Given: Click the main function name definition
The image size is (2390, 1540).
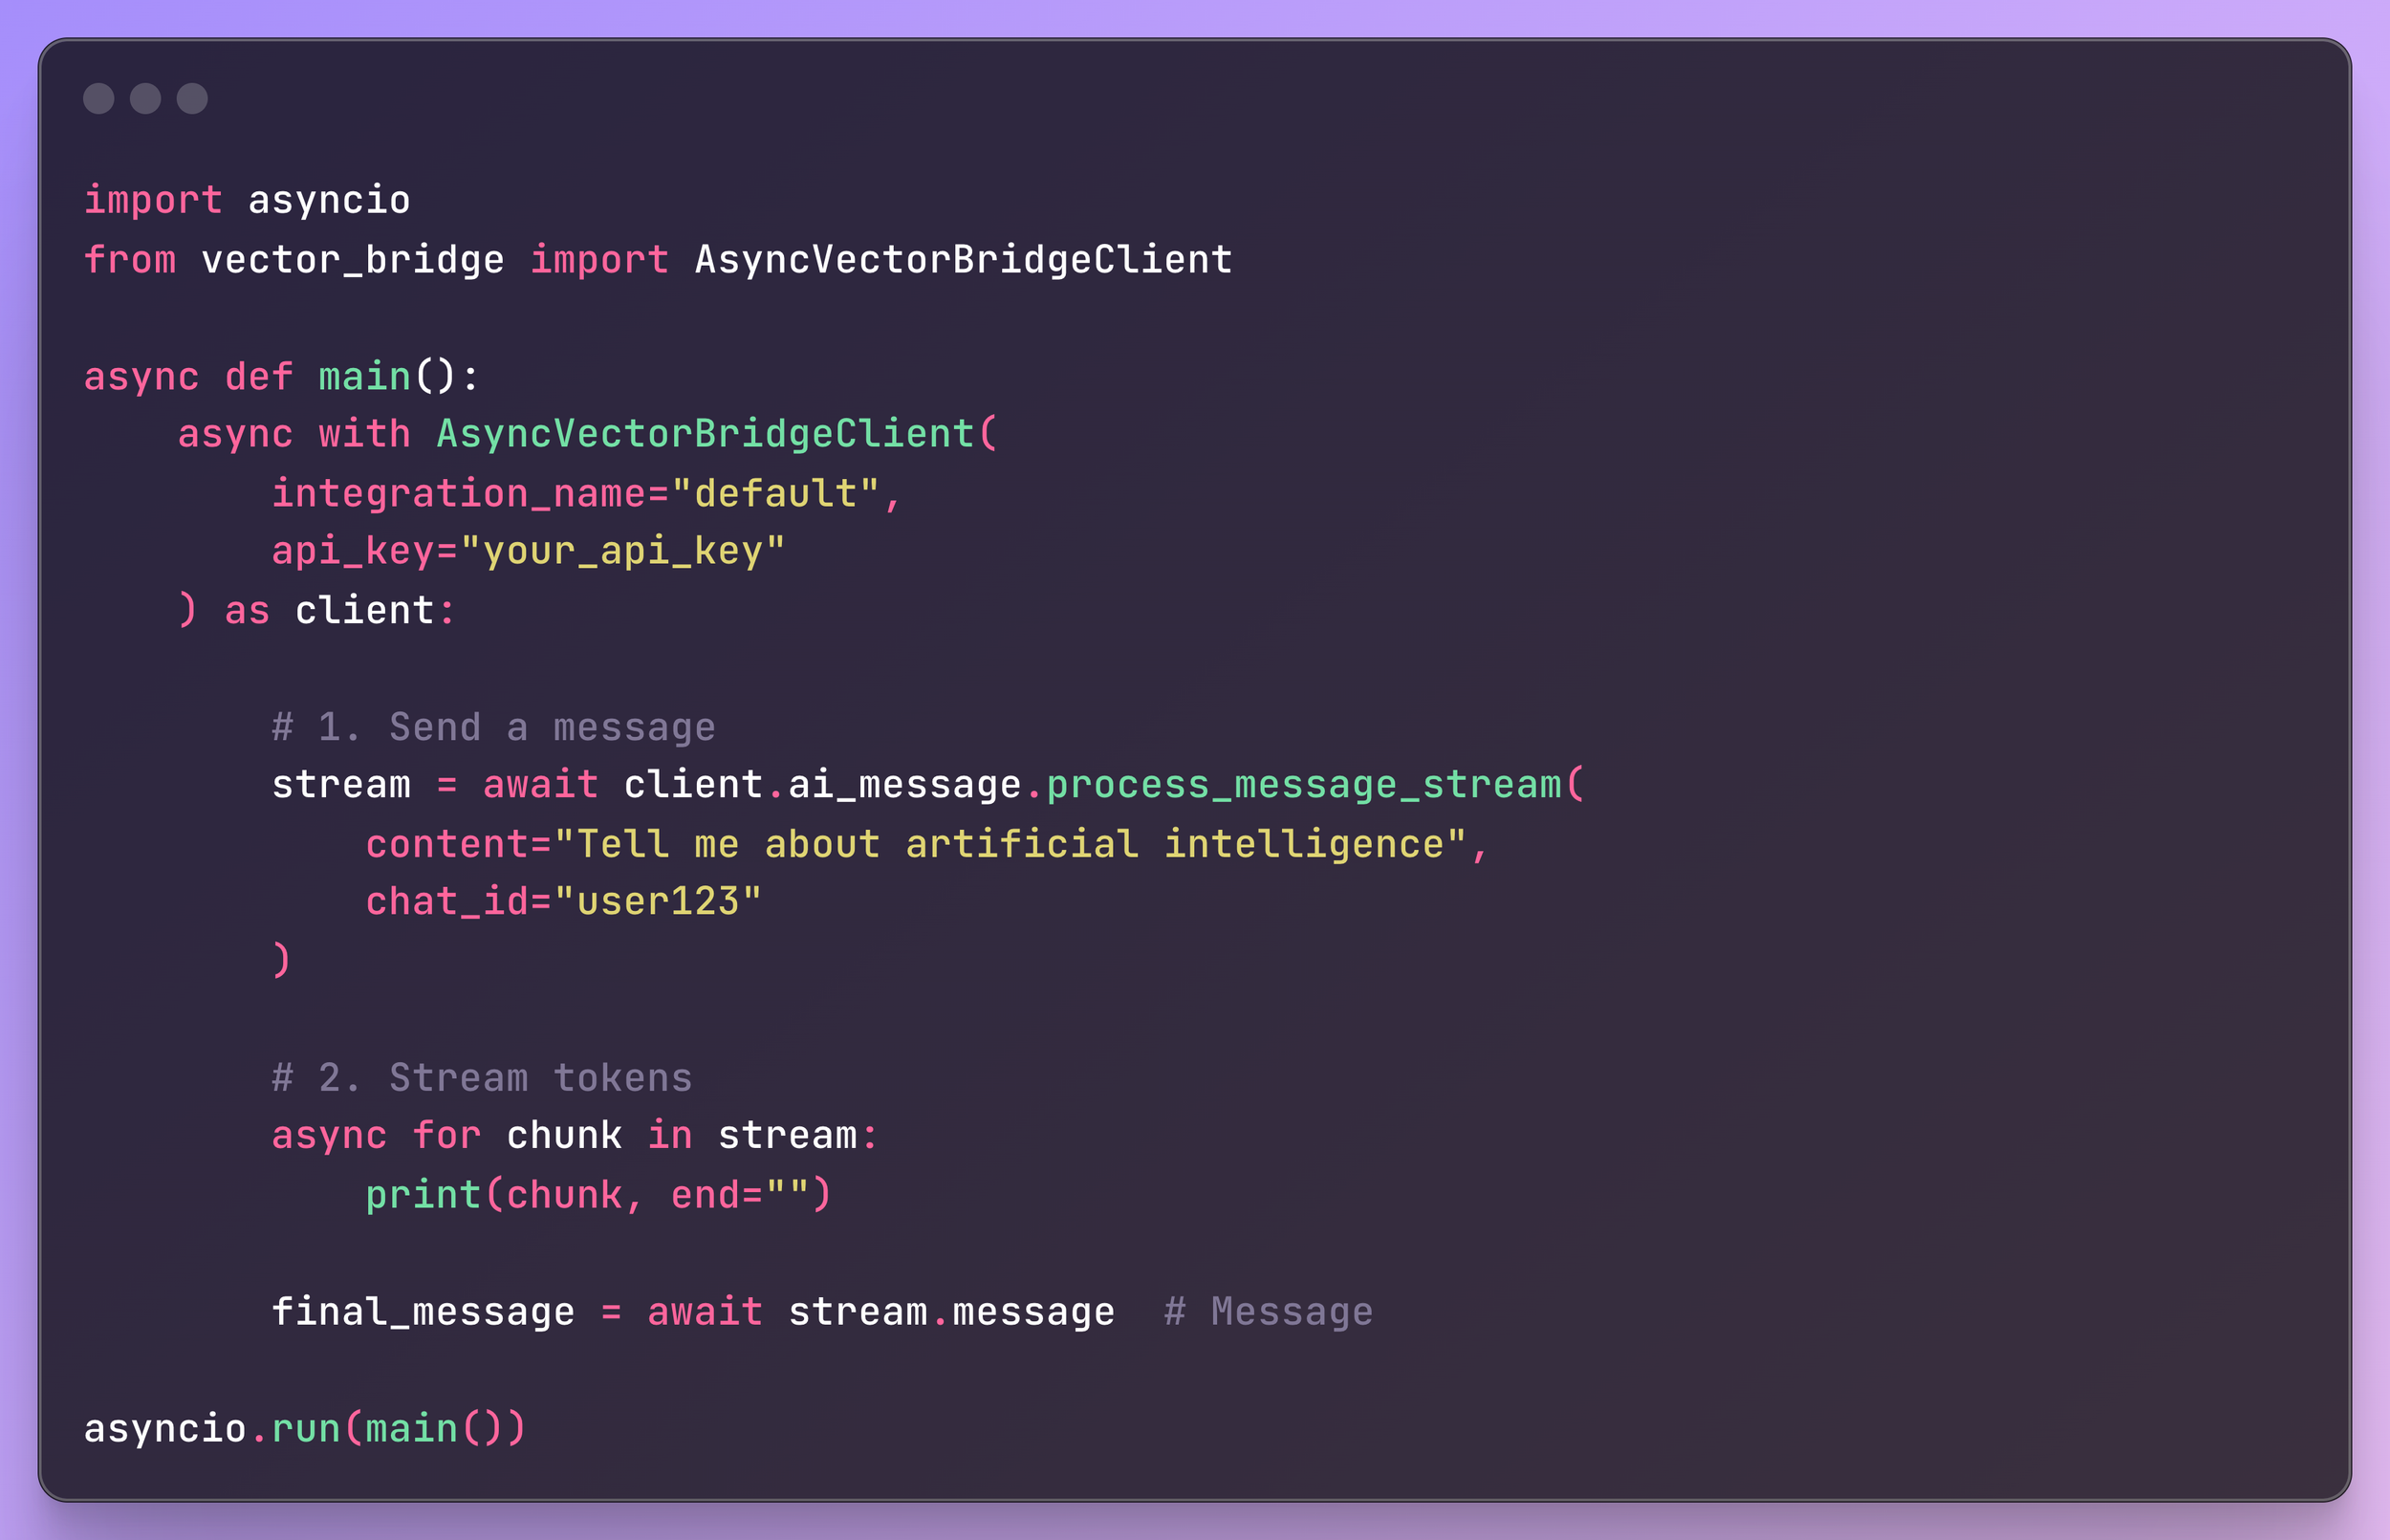Looking at the screenshot, I should pyautogui.click(x=364, y=377).
